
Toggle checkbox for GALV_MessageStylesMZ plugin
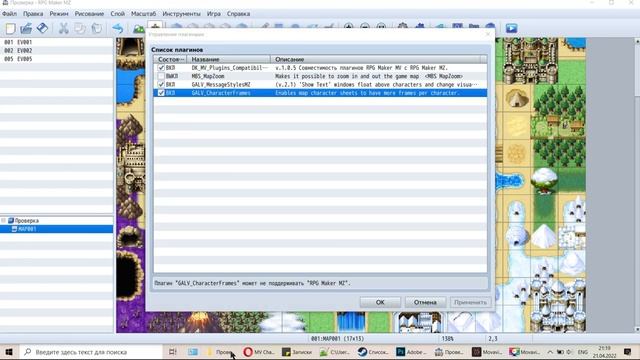161,84
